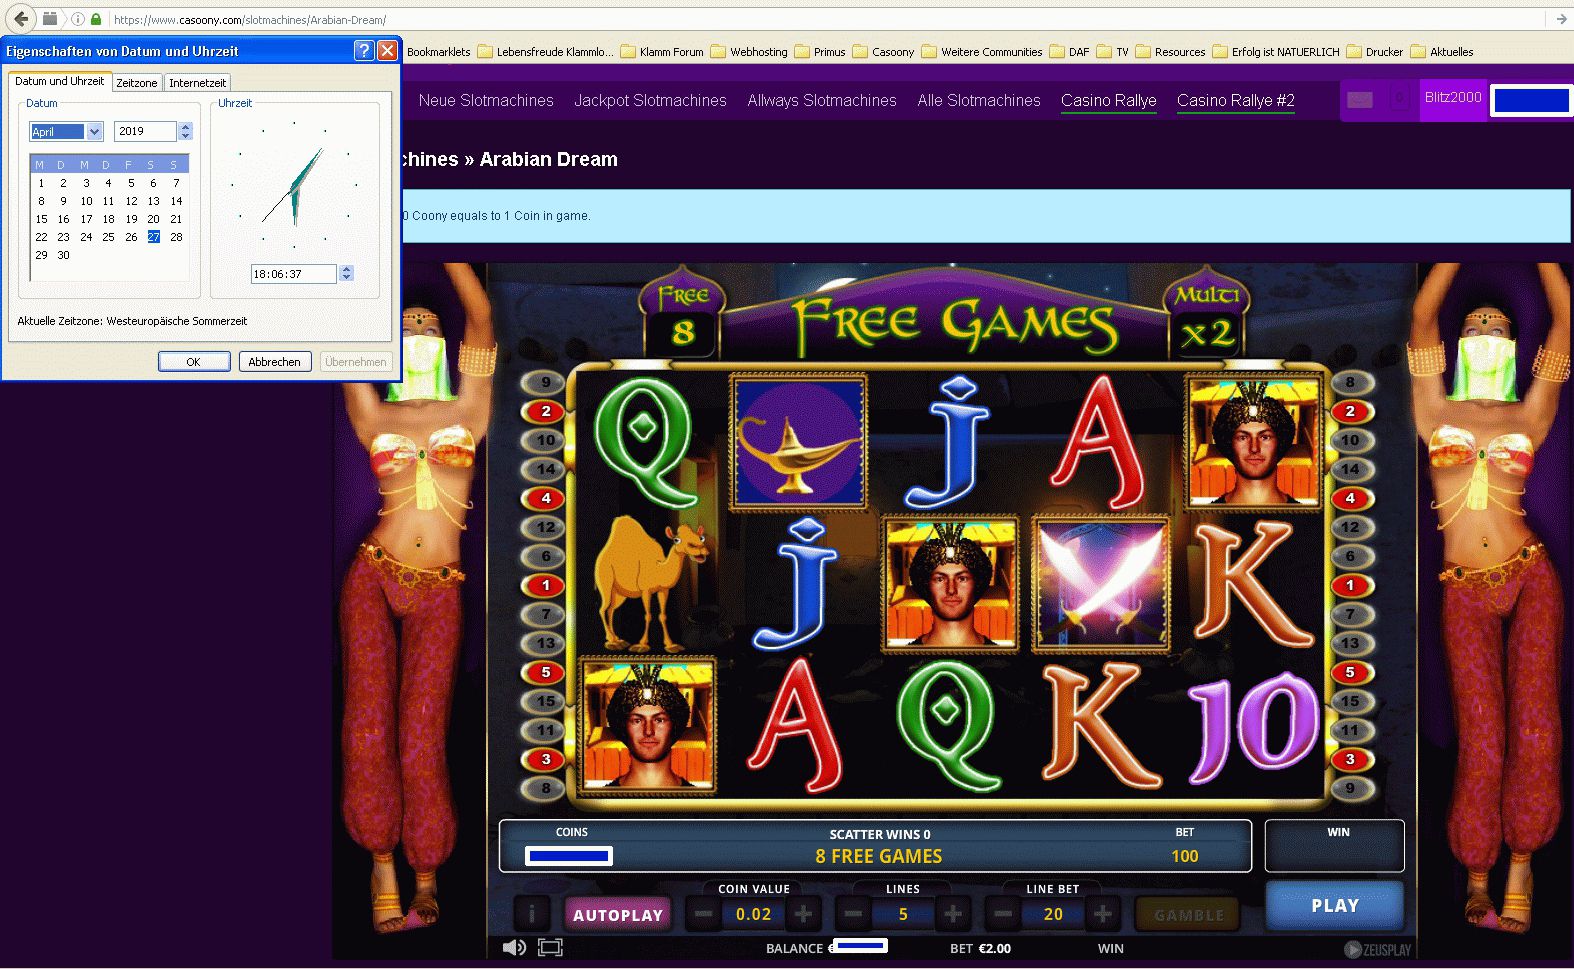The width and height of the screenshot is (1574, 969).
Task: Switch to the Zeitzone tab
Action: (x=136, y=83)
